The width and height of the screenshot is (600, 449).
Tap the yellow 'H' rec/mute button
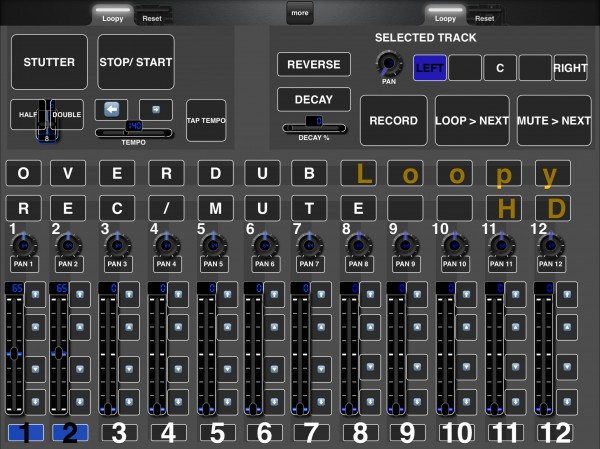504,208
